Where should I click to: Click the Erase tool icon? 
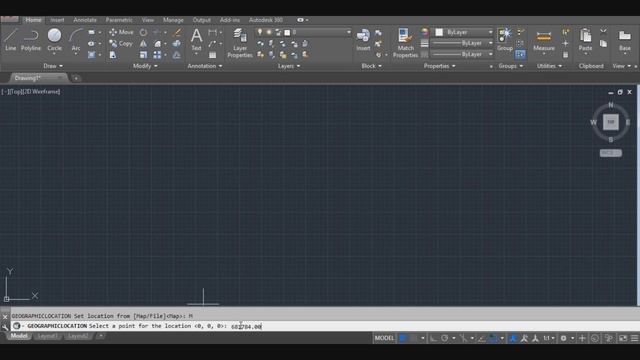(176, 32)
